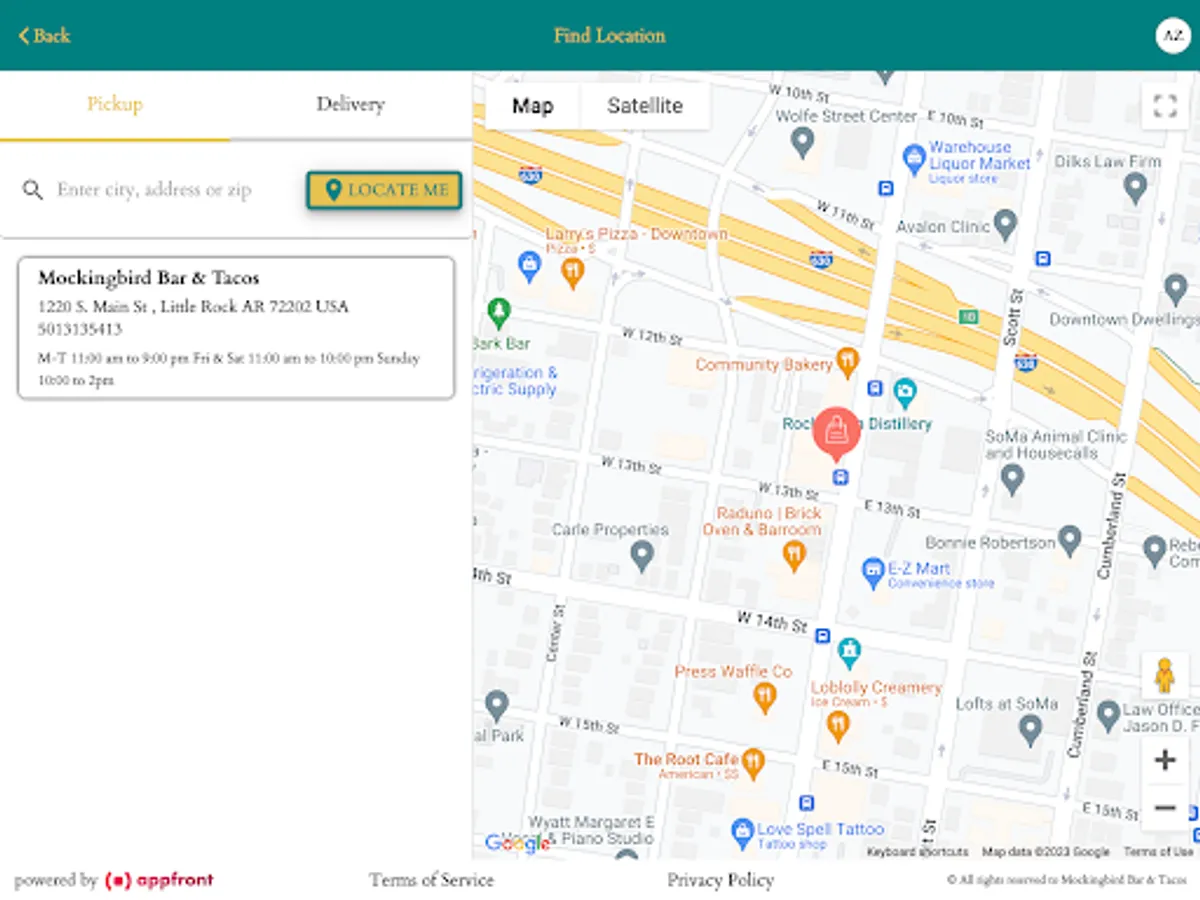Viewport: 1200px width, 900px height.
Task: Click the SoMa Animal Clinic map pin
Action: tap(1012, 479)
